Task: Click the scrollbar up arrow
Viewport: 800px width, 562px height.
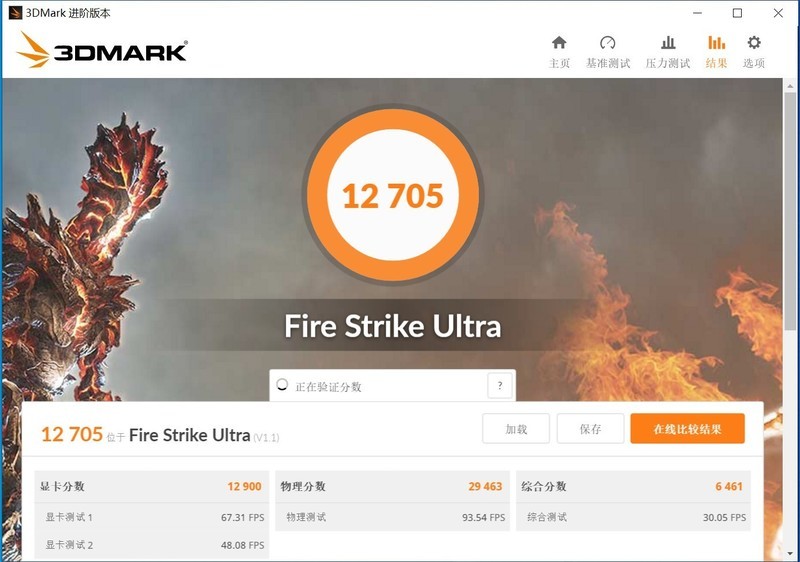Action: point(790,86)
